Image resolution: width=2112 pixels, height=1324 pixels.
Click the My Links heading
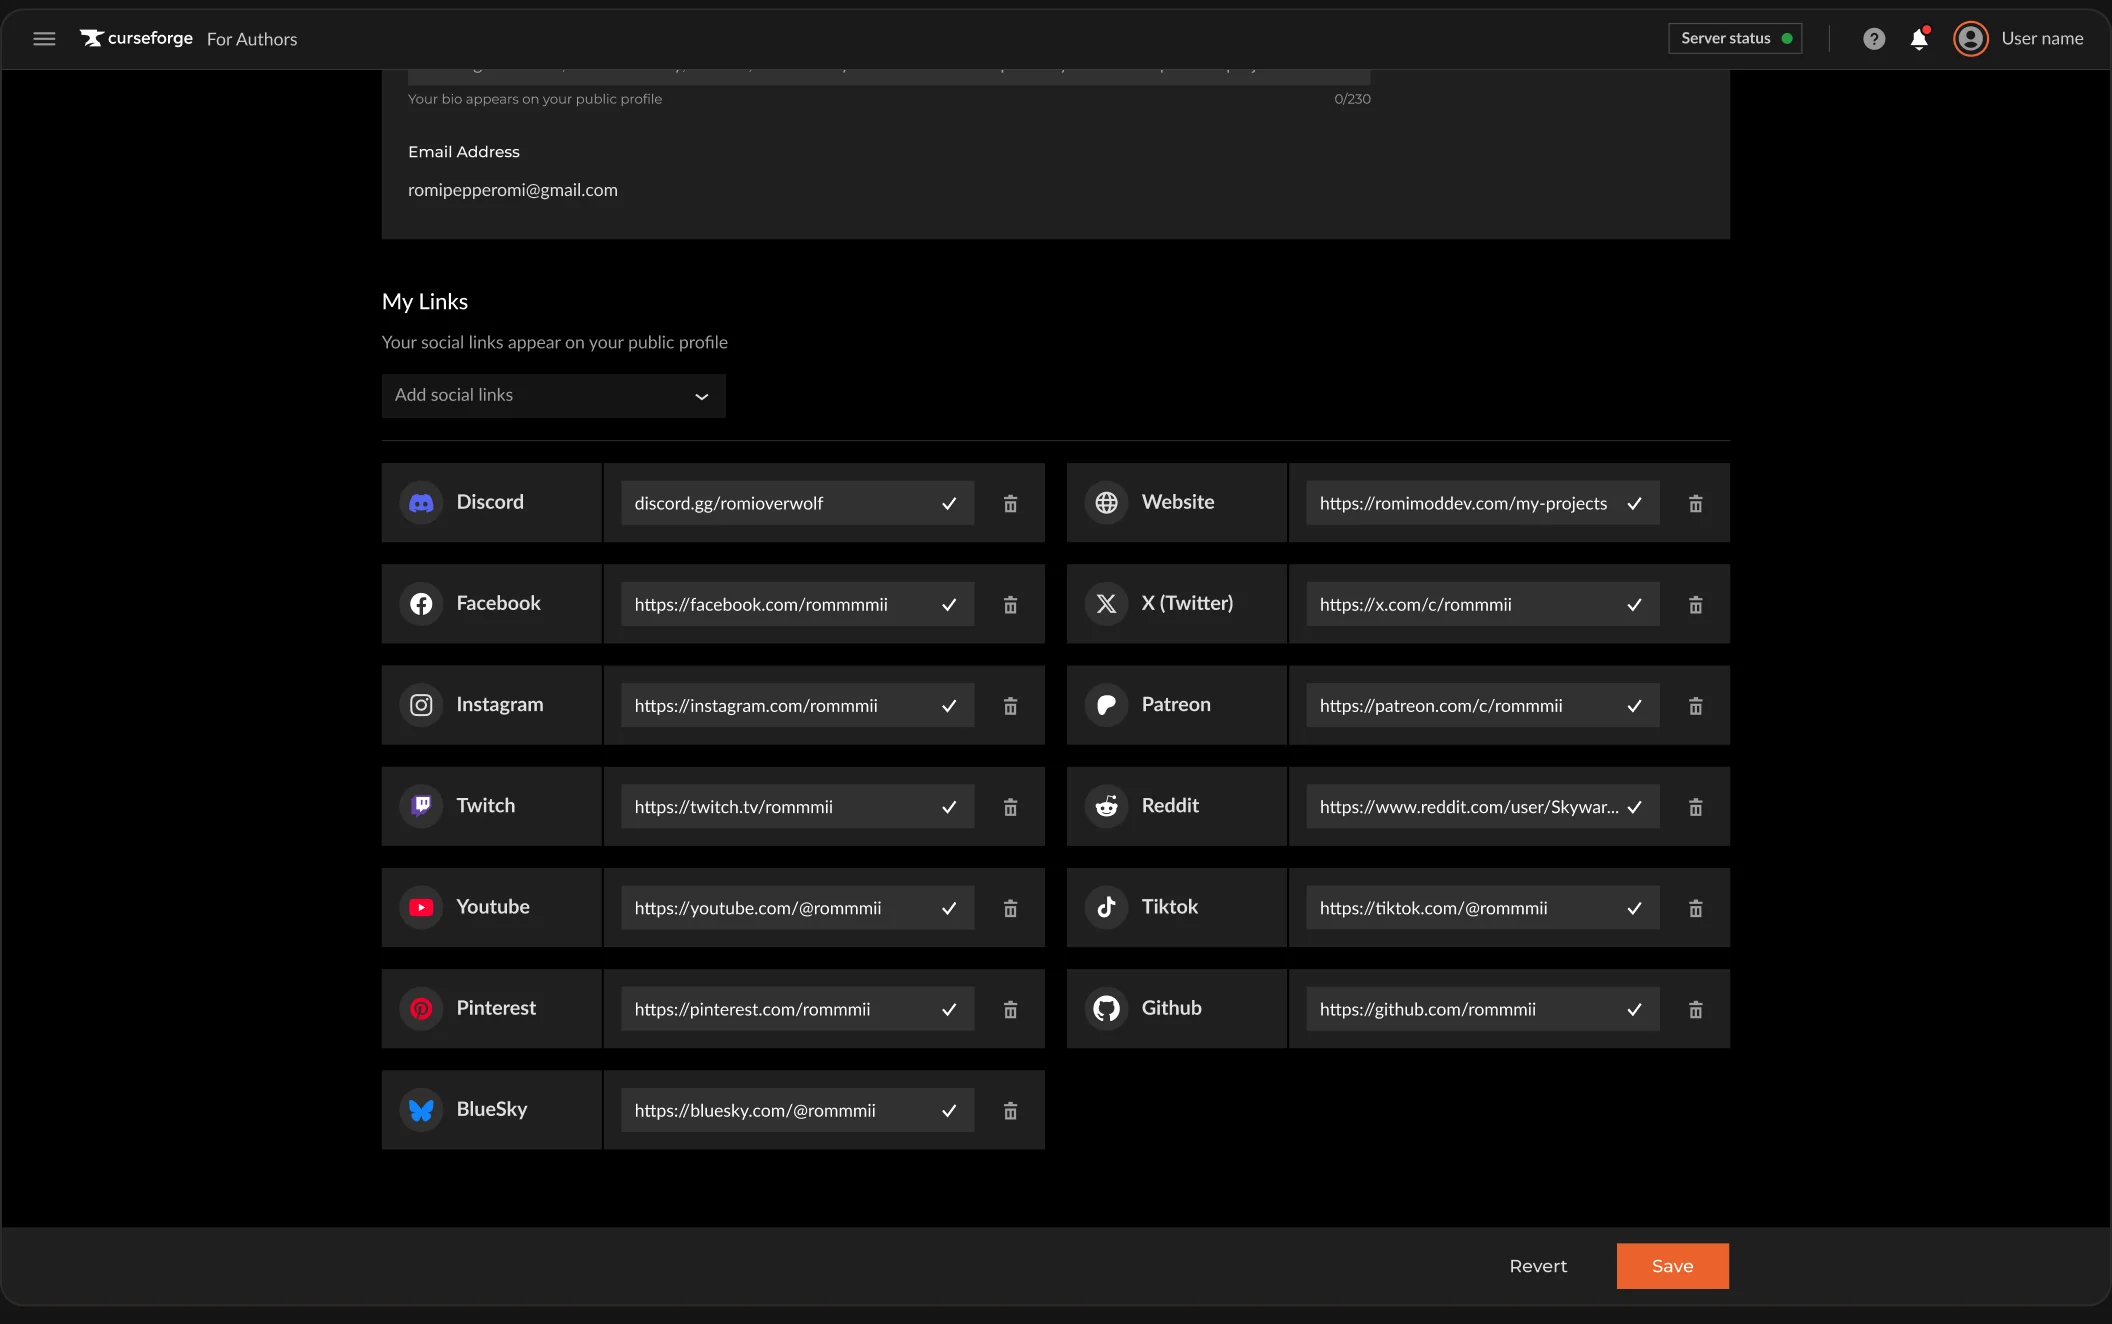(x=425, y=302)
